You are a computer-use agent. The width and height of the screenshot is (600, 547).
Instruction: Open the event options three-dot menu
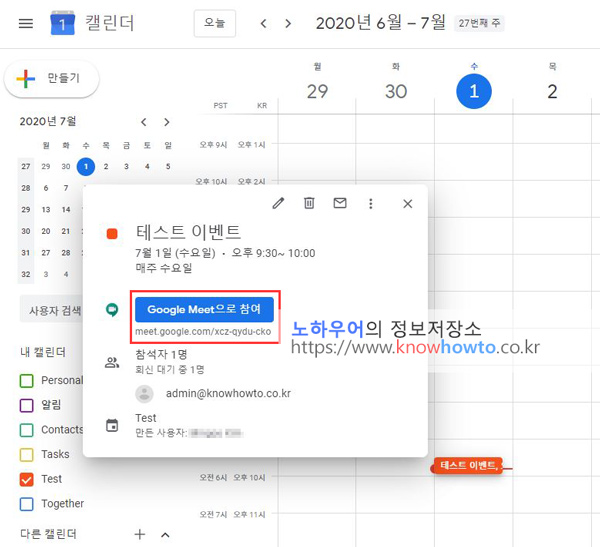tap(370, 204)
